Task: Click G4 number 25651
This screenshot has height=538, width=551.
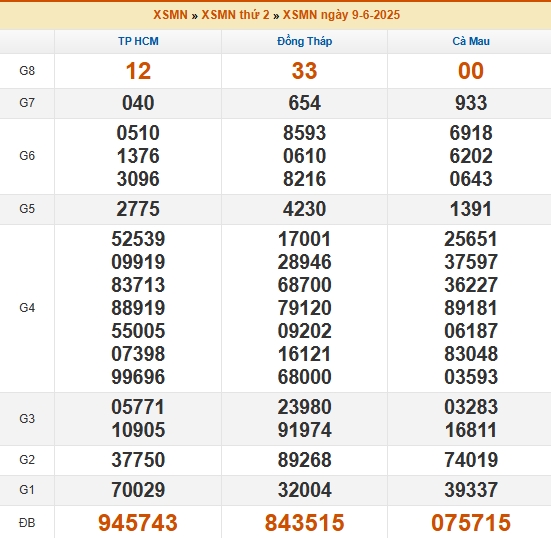Action: (471, 239)
